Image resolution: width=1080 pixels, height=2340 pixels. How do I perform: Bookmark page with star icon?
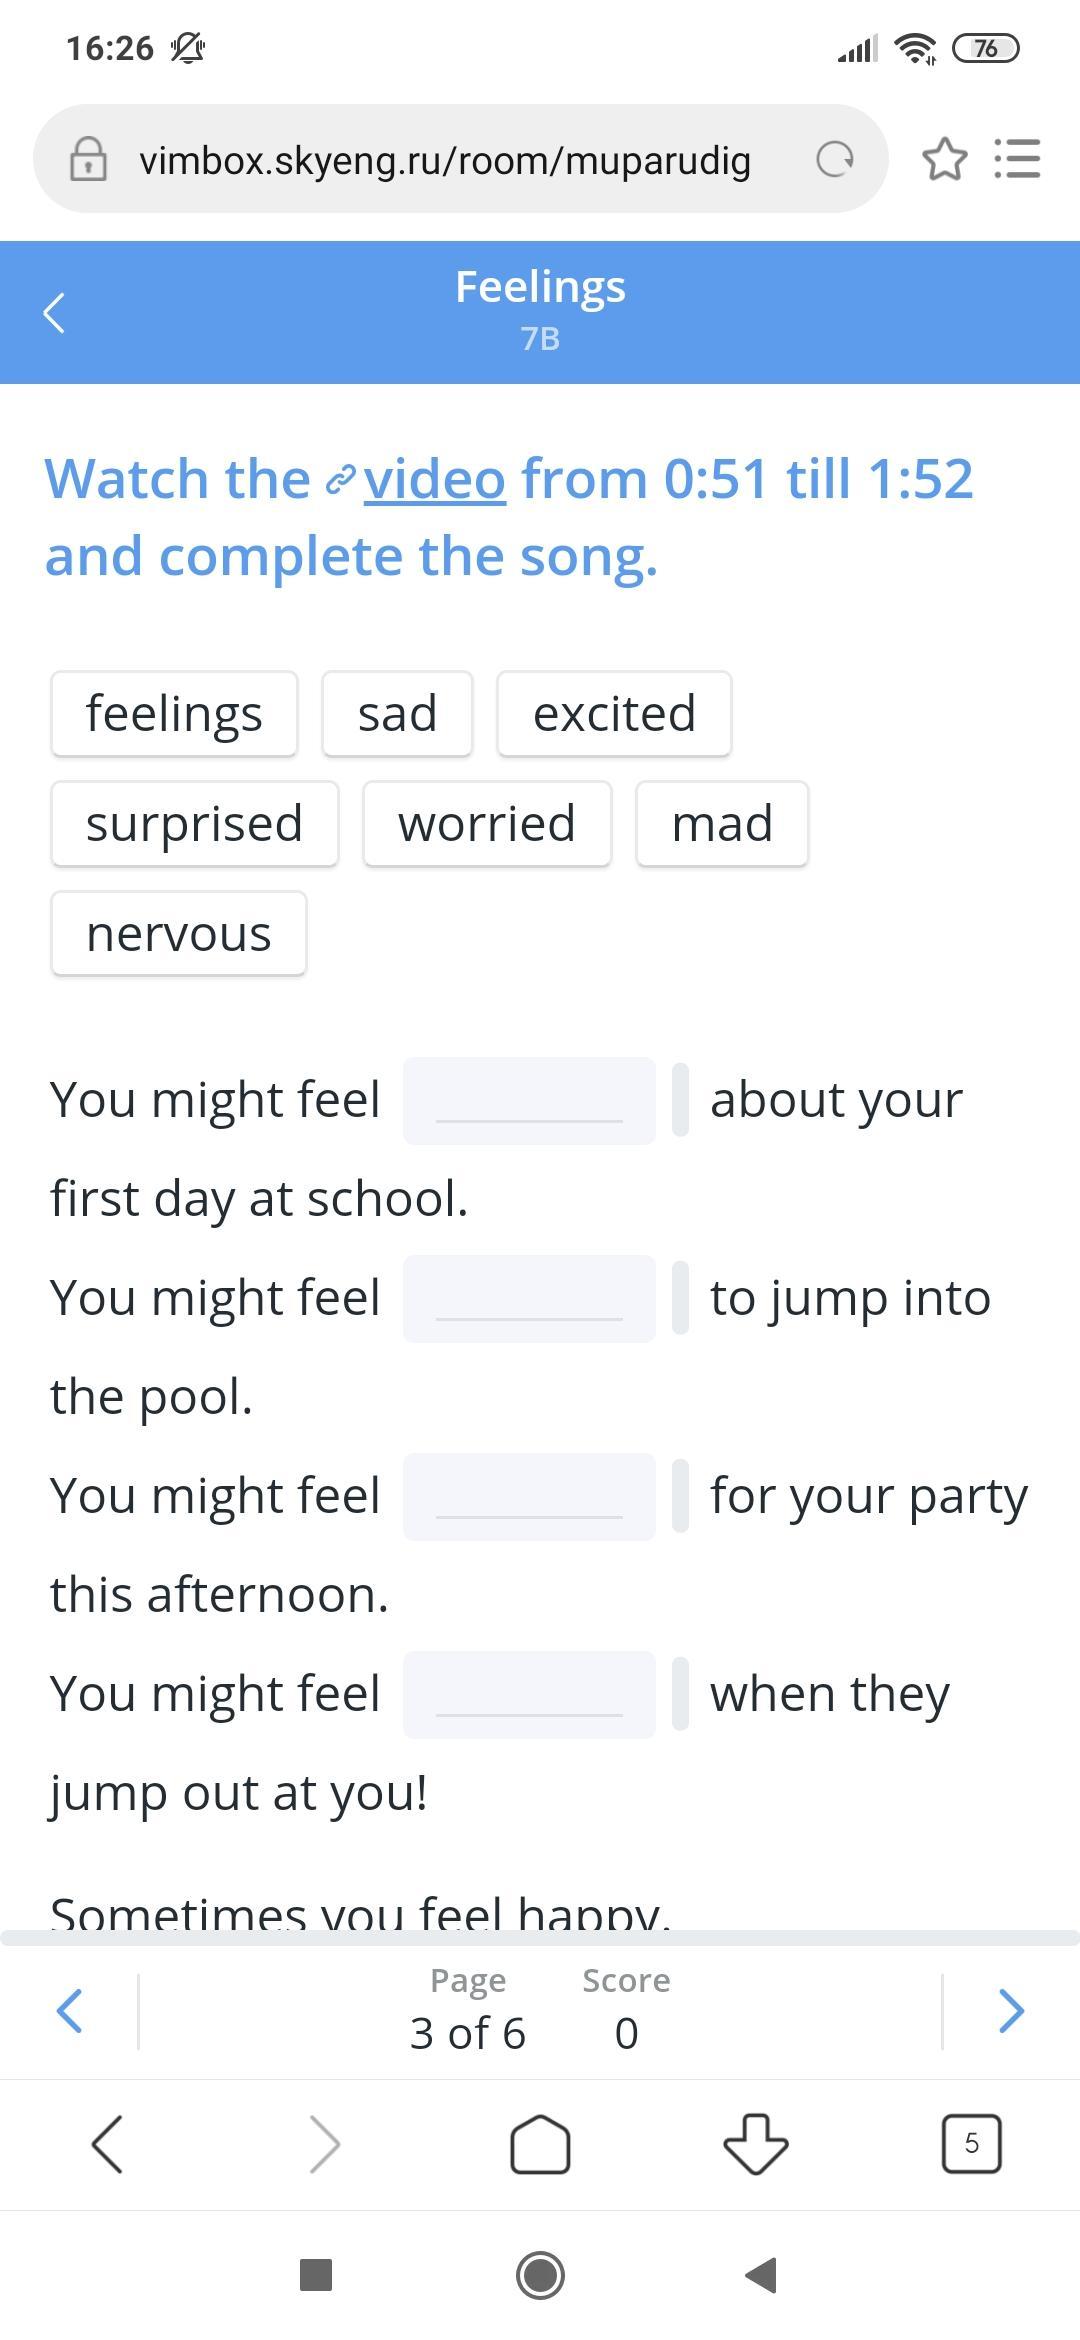pyautogui.click(x=944, y=159)
